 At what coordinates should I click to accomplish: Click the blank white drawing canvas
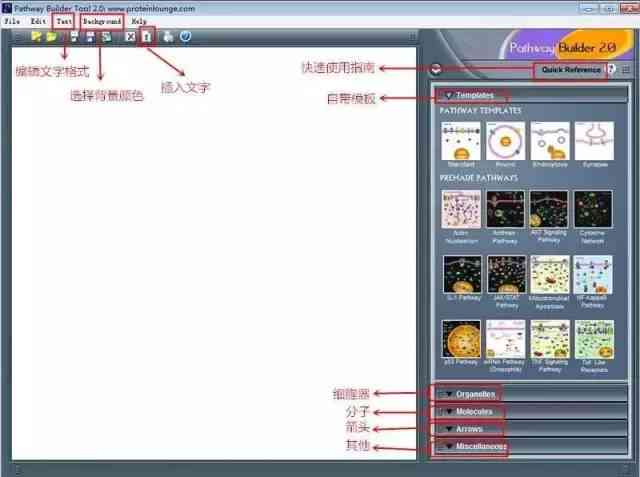(x=214, y=253)
